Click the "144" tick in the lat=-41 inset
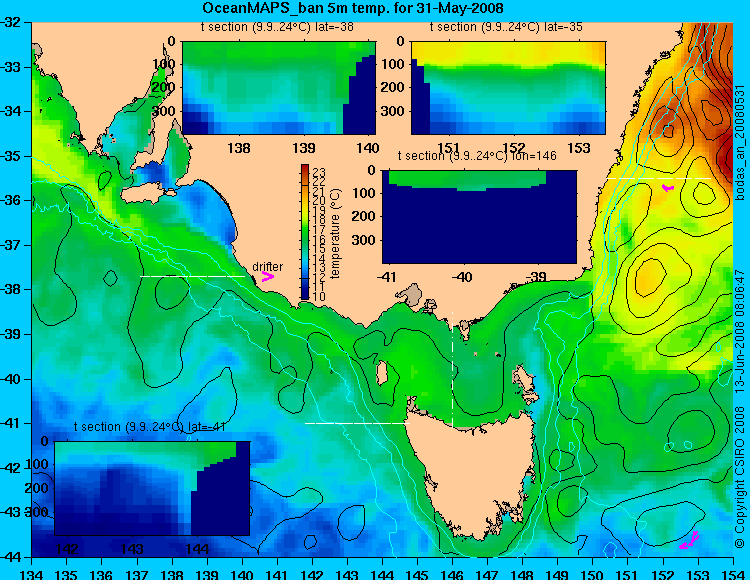This screenshot has width=750, height=580. click(x=196, y=548)
